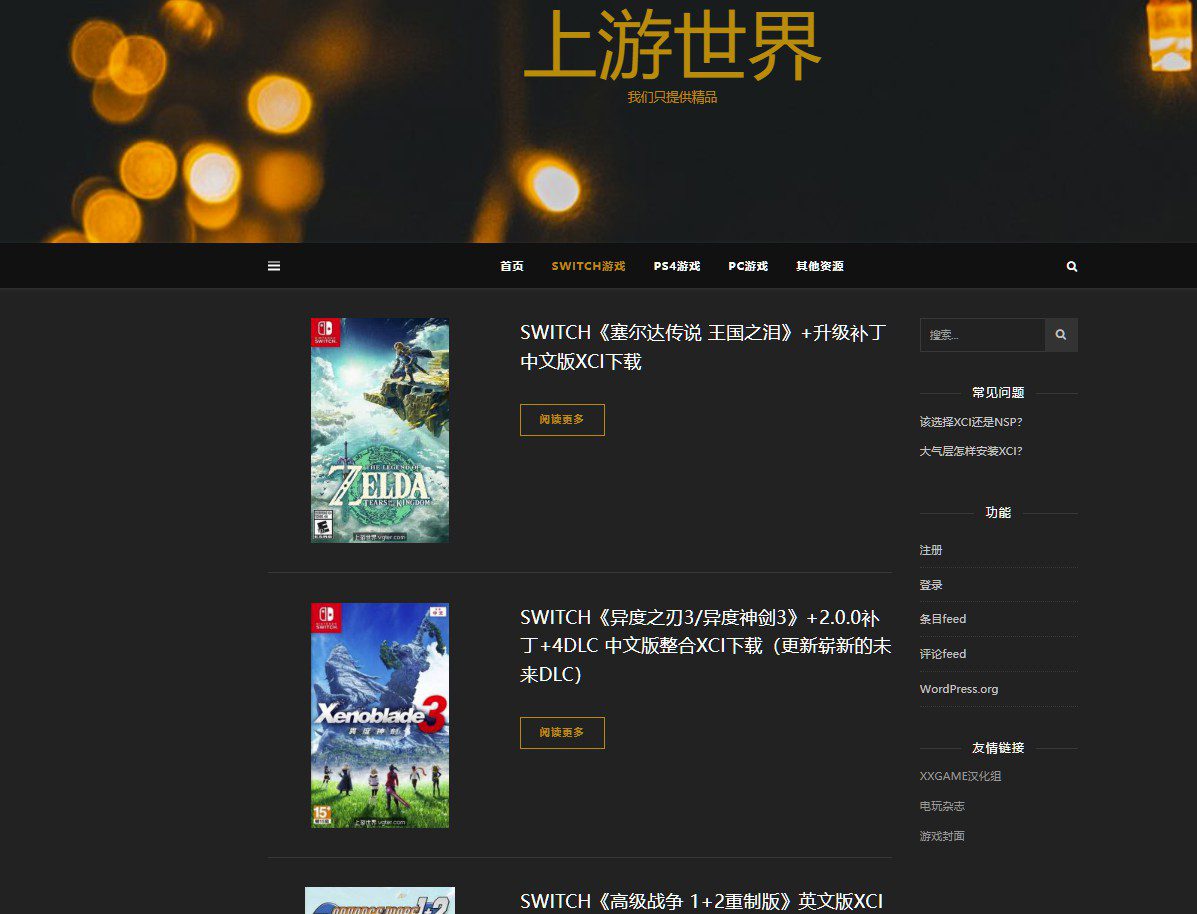
Task: Visit the WordPress.org link
Action: coord(959,688)
